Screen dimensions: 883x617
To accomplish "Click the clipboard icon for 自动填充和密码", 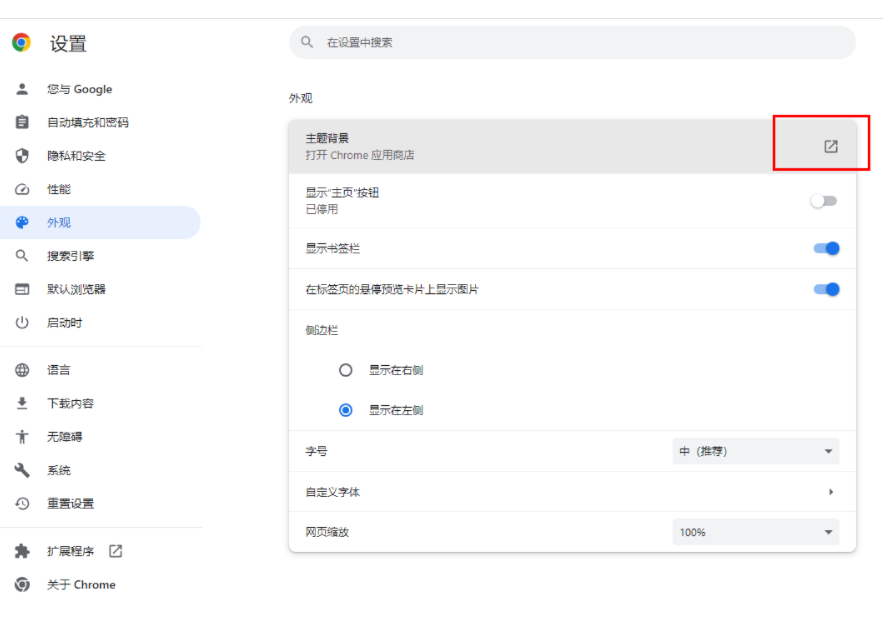I will pos(22,122).
